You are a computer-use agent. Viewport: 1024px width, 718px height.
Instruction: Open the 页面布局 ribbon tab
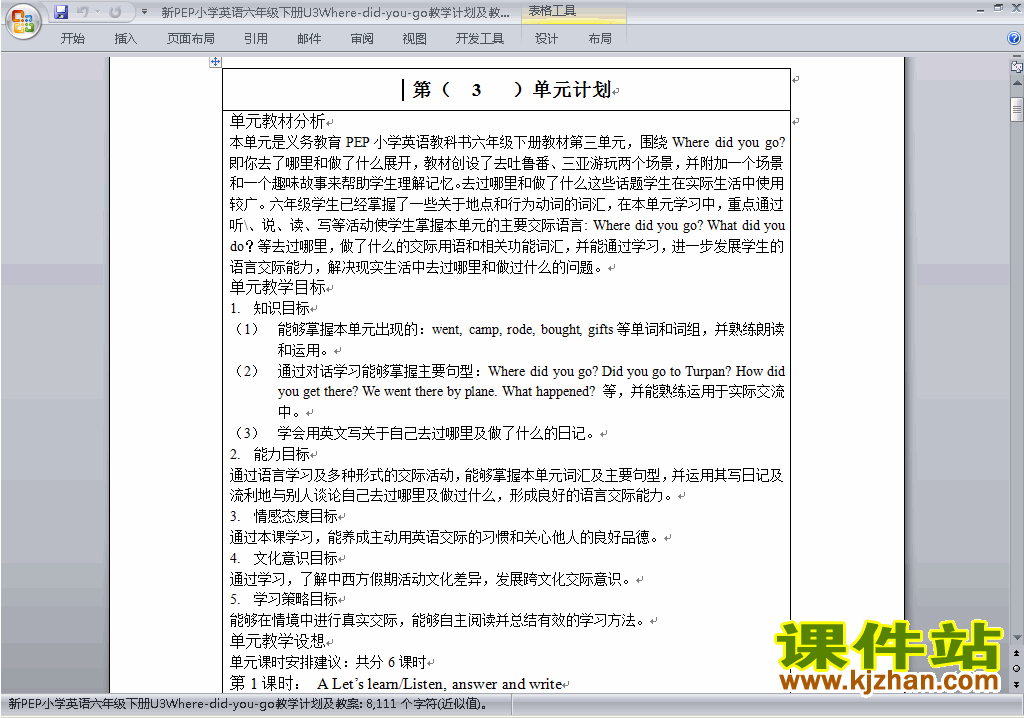pos(191,39)
